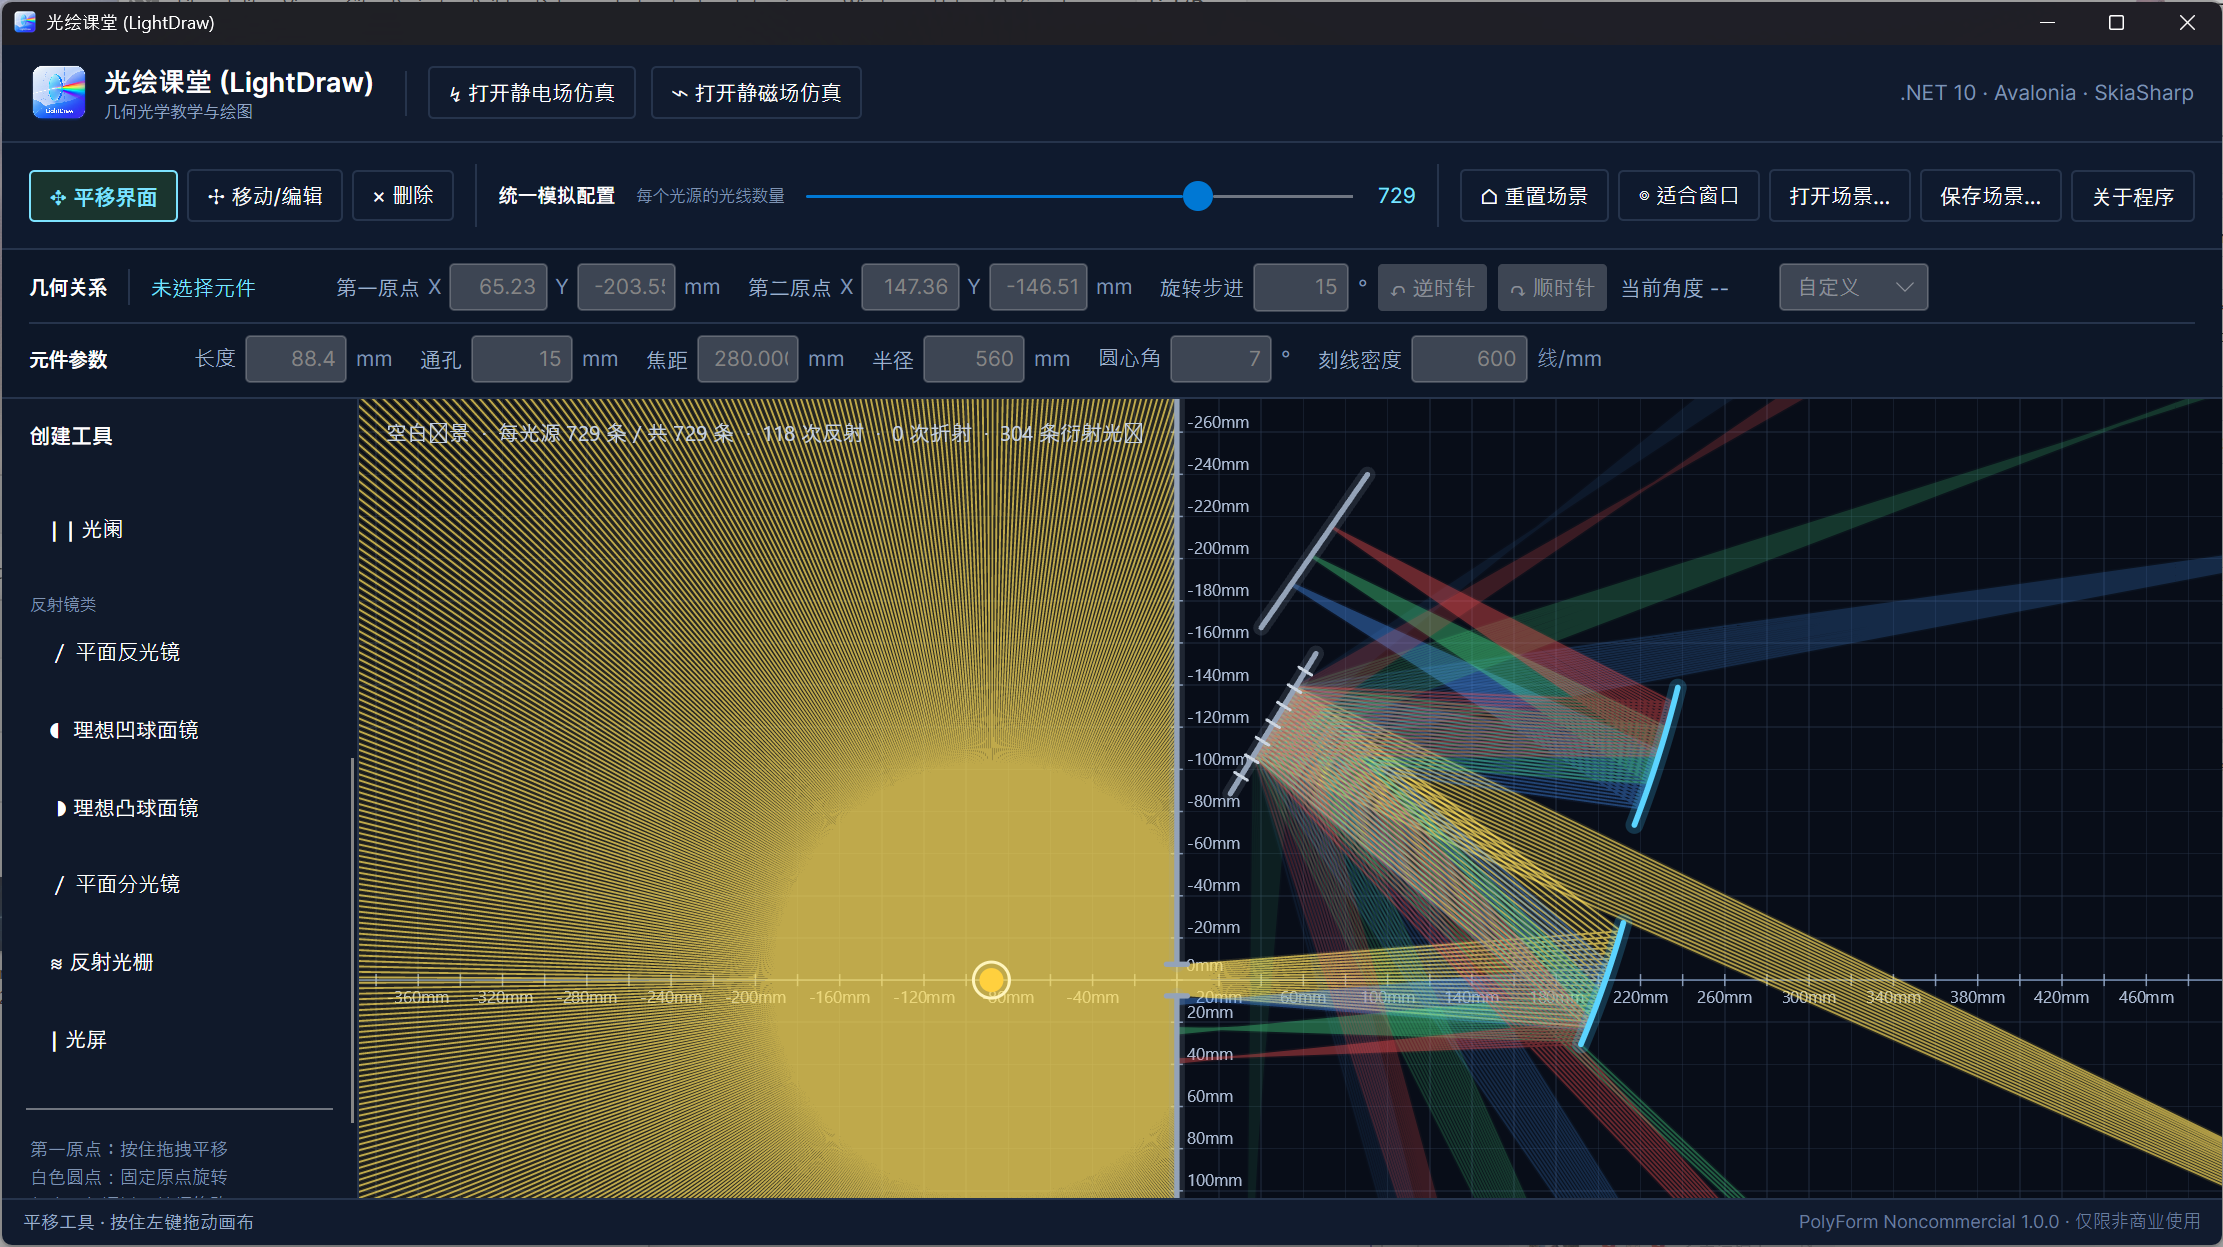The width and height of the screenshot is (2223, 1247).
Task: Click the 反射镜类 category heading
Action: (x=63, y=605)
